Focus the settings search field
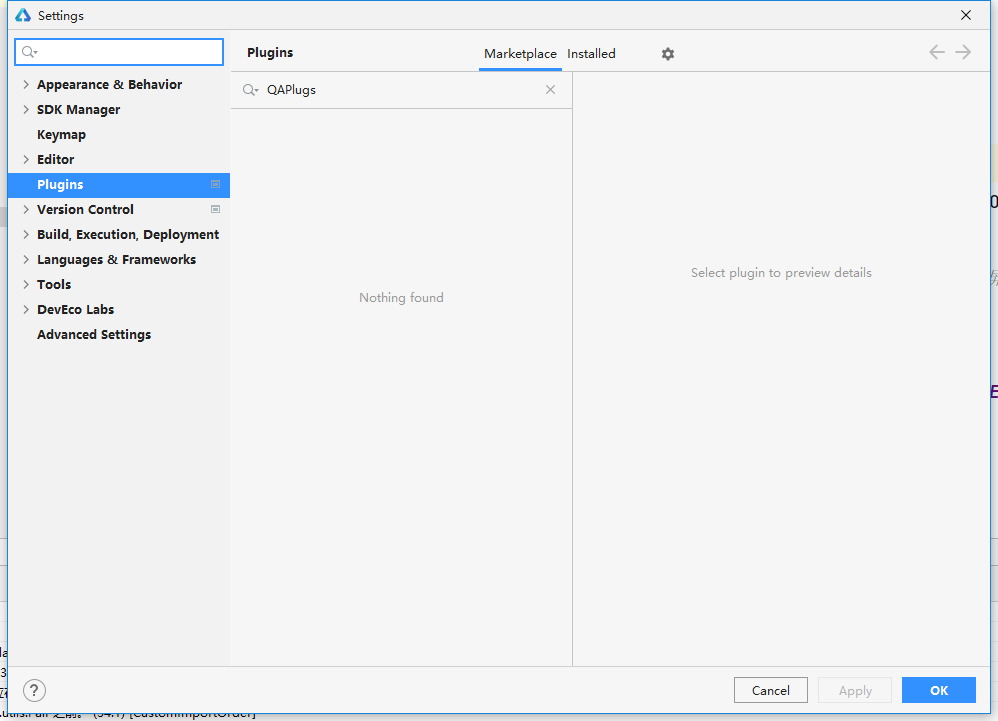This screenshot has height=721, width=998. [x=119, y=52]
